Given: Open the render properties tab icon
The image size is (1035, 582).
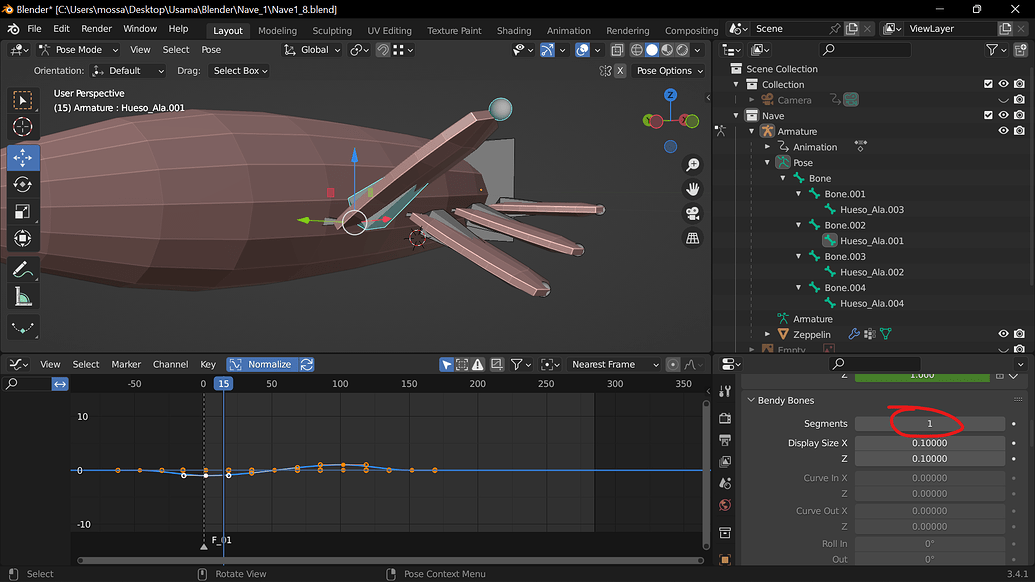Looking at the screenshot, I should tap(725, 418).
